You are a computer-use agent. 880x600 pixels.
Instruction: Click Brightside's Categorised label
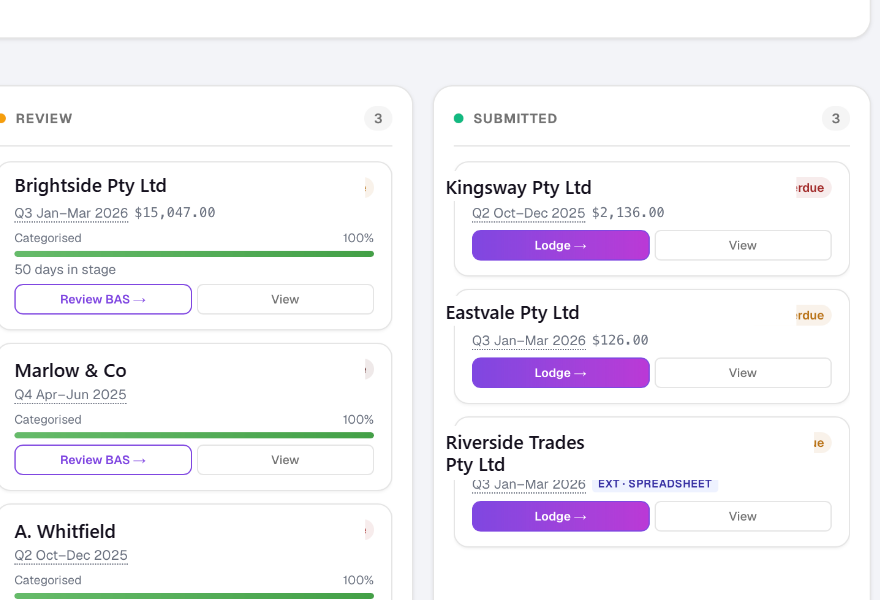48,238
